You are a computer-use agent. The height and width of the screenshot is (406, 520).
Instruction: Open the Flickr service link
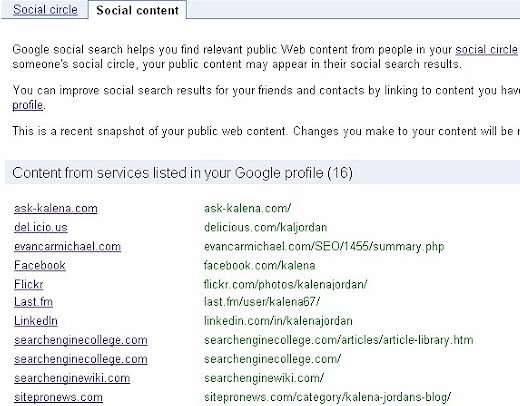tap(29, 284)
